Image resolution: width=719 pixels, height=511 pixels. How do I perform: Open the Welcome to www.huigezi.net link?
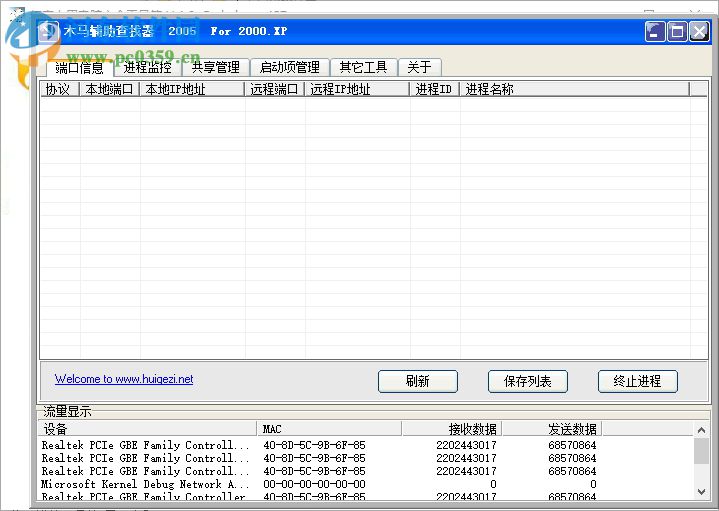coord(124,379)
